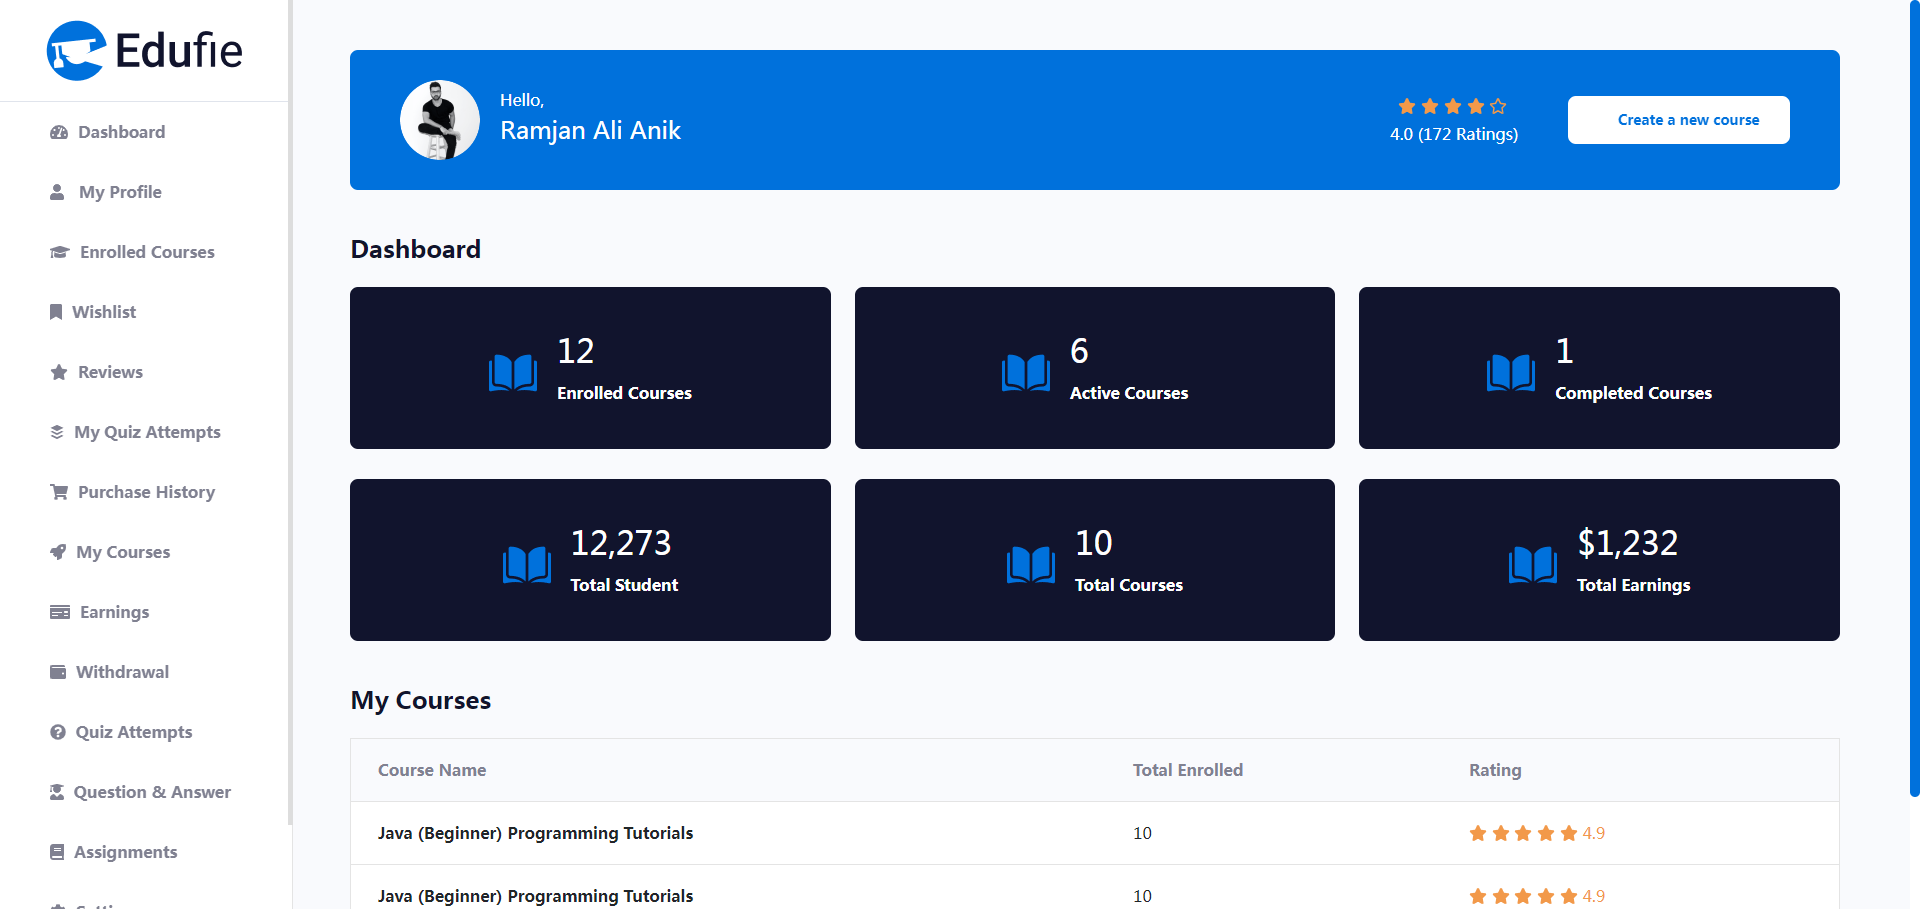The height and width of the screenshot is (909, 1920).
Task: Click the Reviews star icon in sidebar
Action: pos(59,372)
